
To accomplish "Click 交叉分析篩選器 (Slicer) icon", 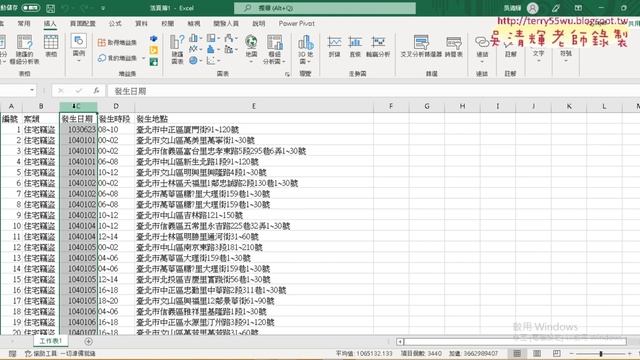I will click(421, 47).
